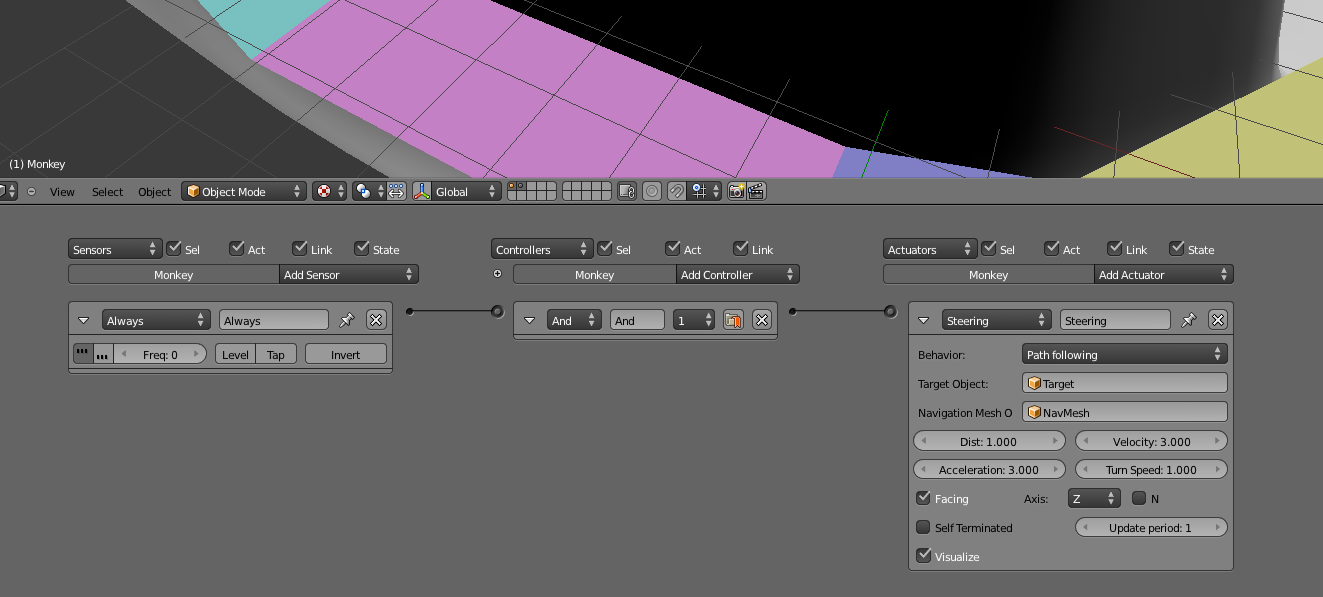Pin the Steering actuator
Viewport: 1323px width, 597px height.
(1189, 320)
